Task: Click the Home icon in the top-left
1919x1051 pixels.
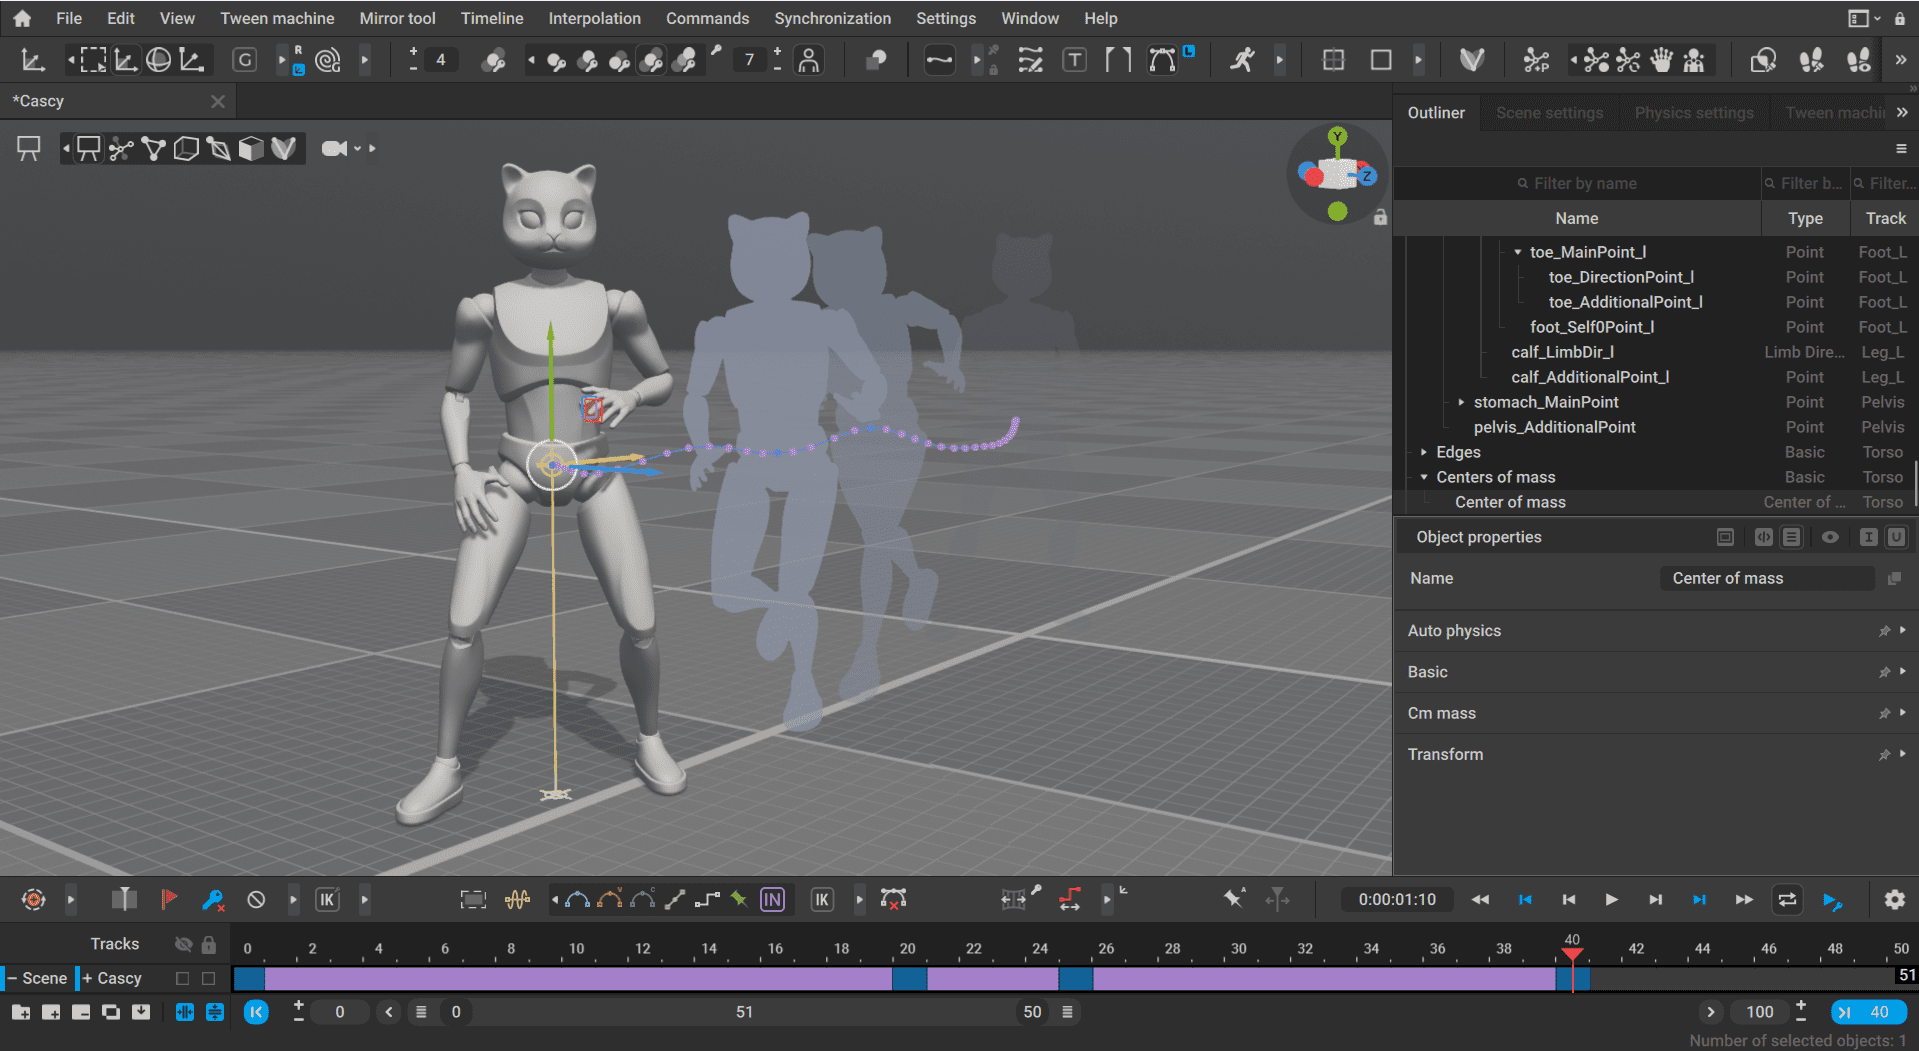Action: point(21,18)
